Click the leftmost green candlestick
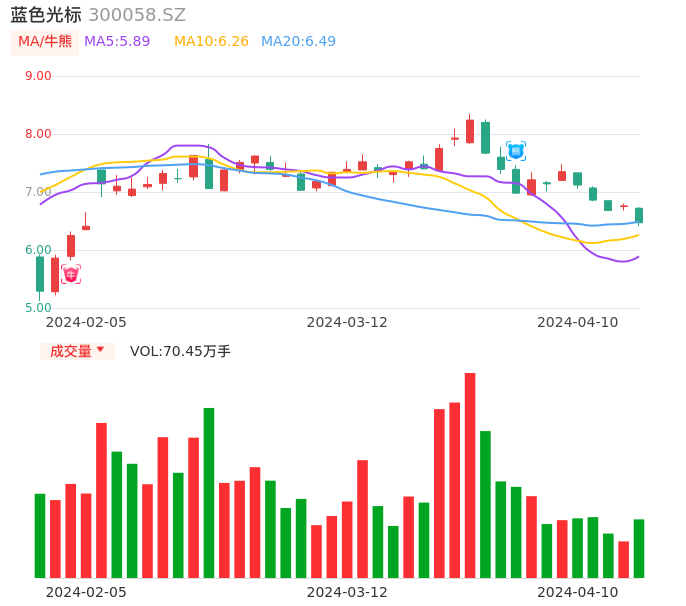This screenshot has height=606, width=686. [40, 274]
